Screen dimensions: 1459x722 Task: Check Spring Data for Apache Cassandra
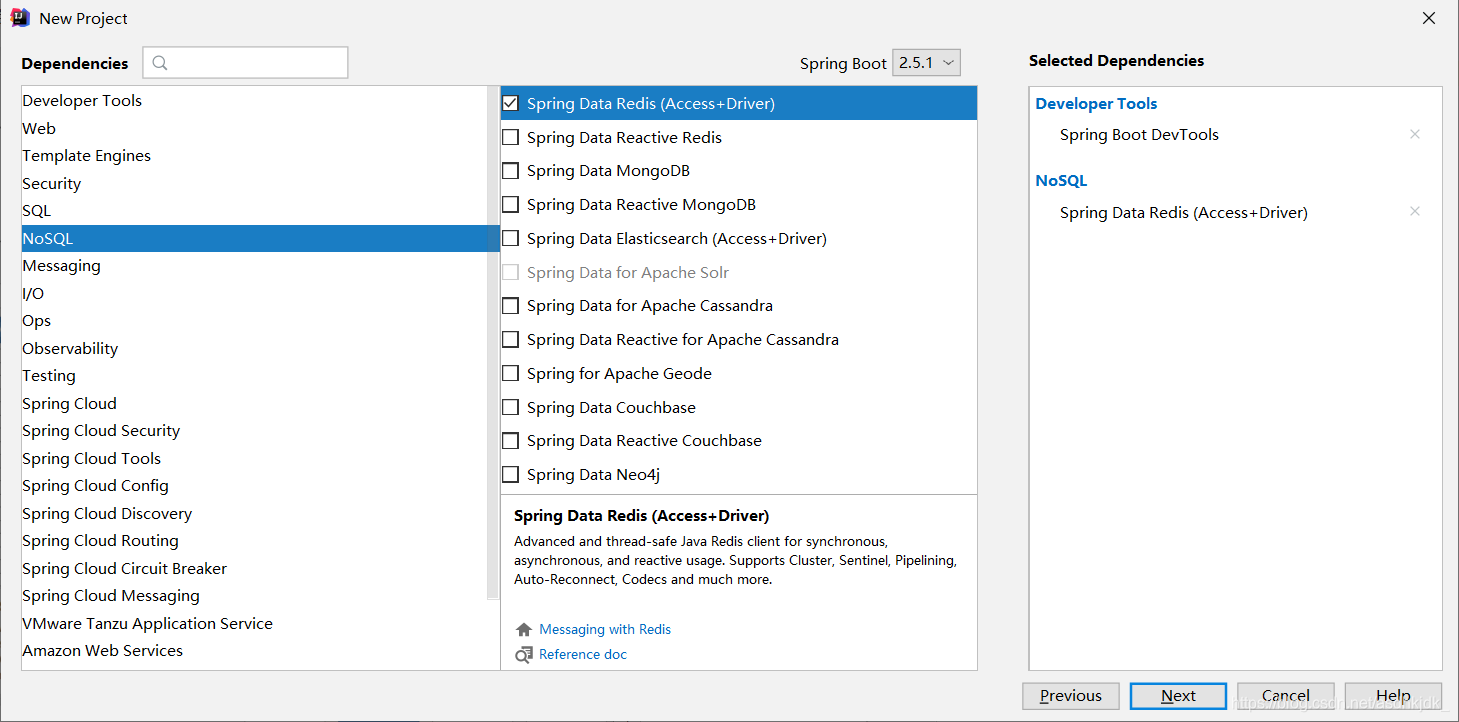pyautogui.click(x=511, y=306)
